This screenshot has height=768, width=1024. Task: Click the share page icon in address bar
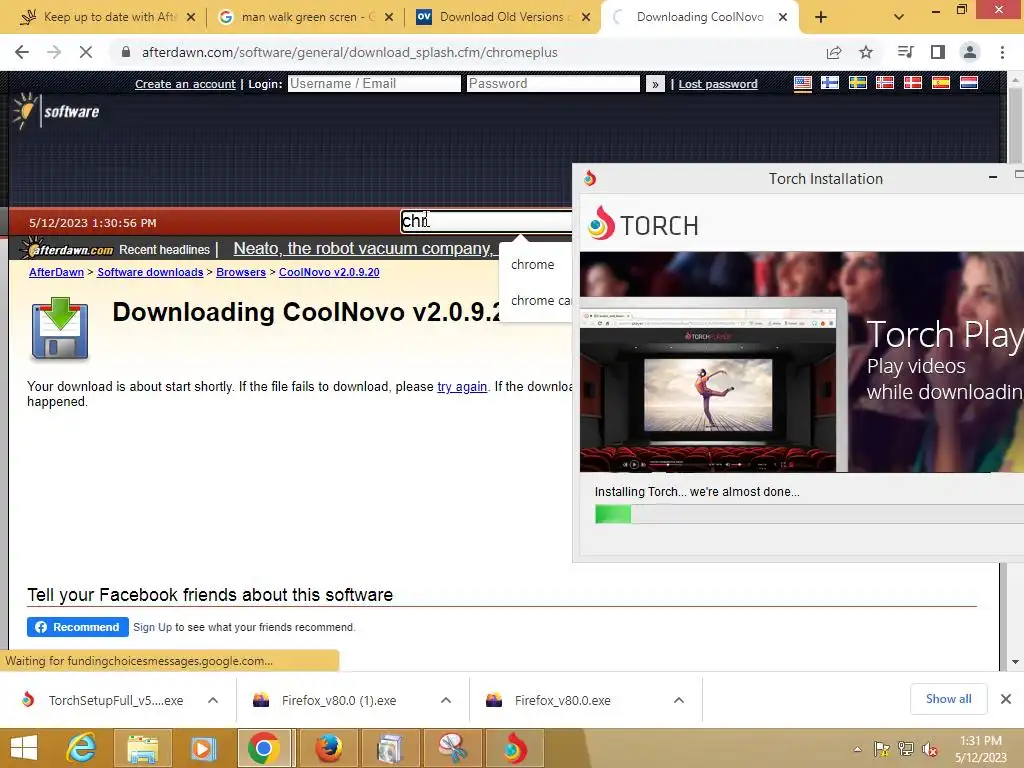point(834,52)
